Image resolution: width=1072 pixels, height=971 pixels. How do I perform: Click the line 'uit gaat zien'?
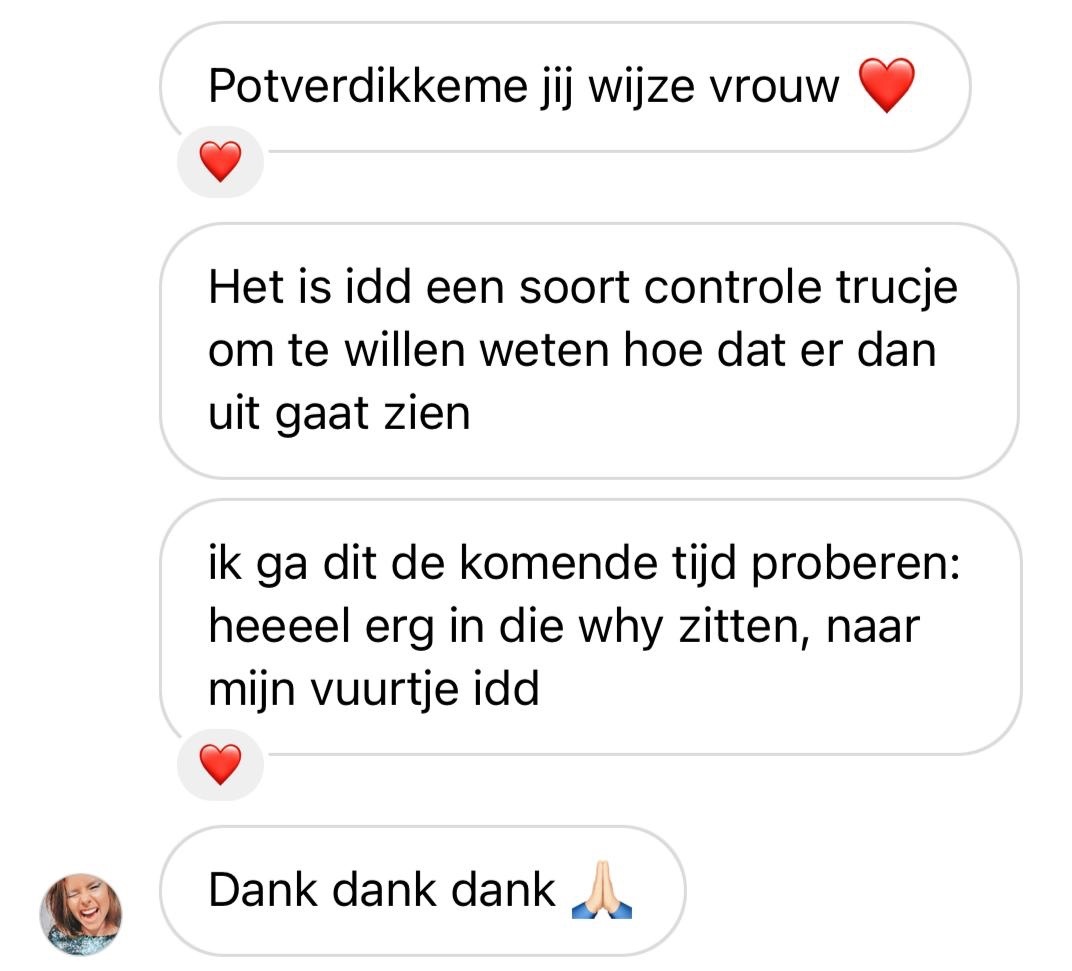point(339,414)
